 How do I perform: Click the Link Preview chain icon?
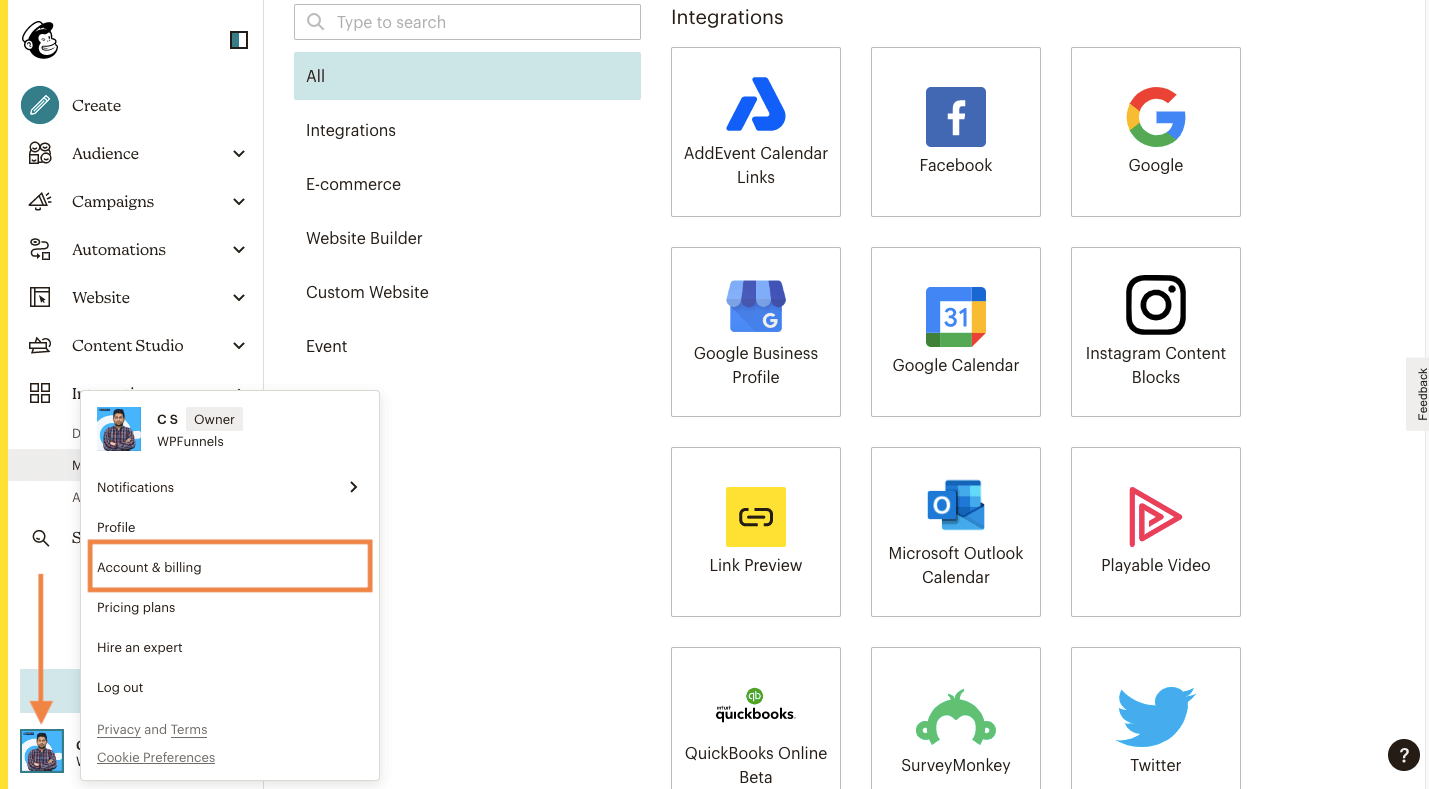tap(756, 517)
